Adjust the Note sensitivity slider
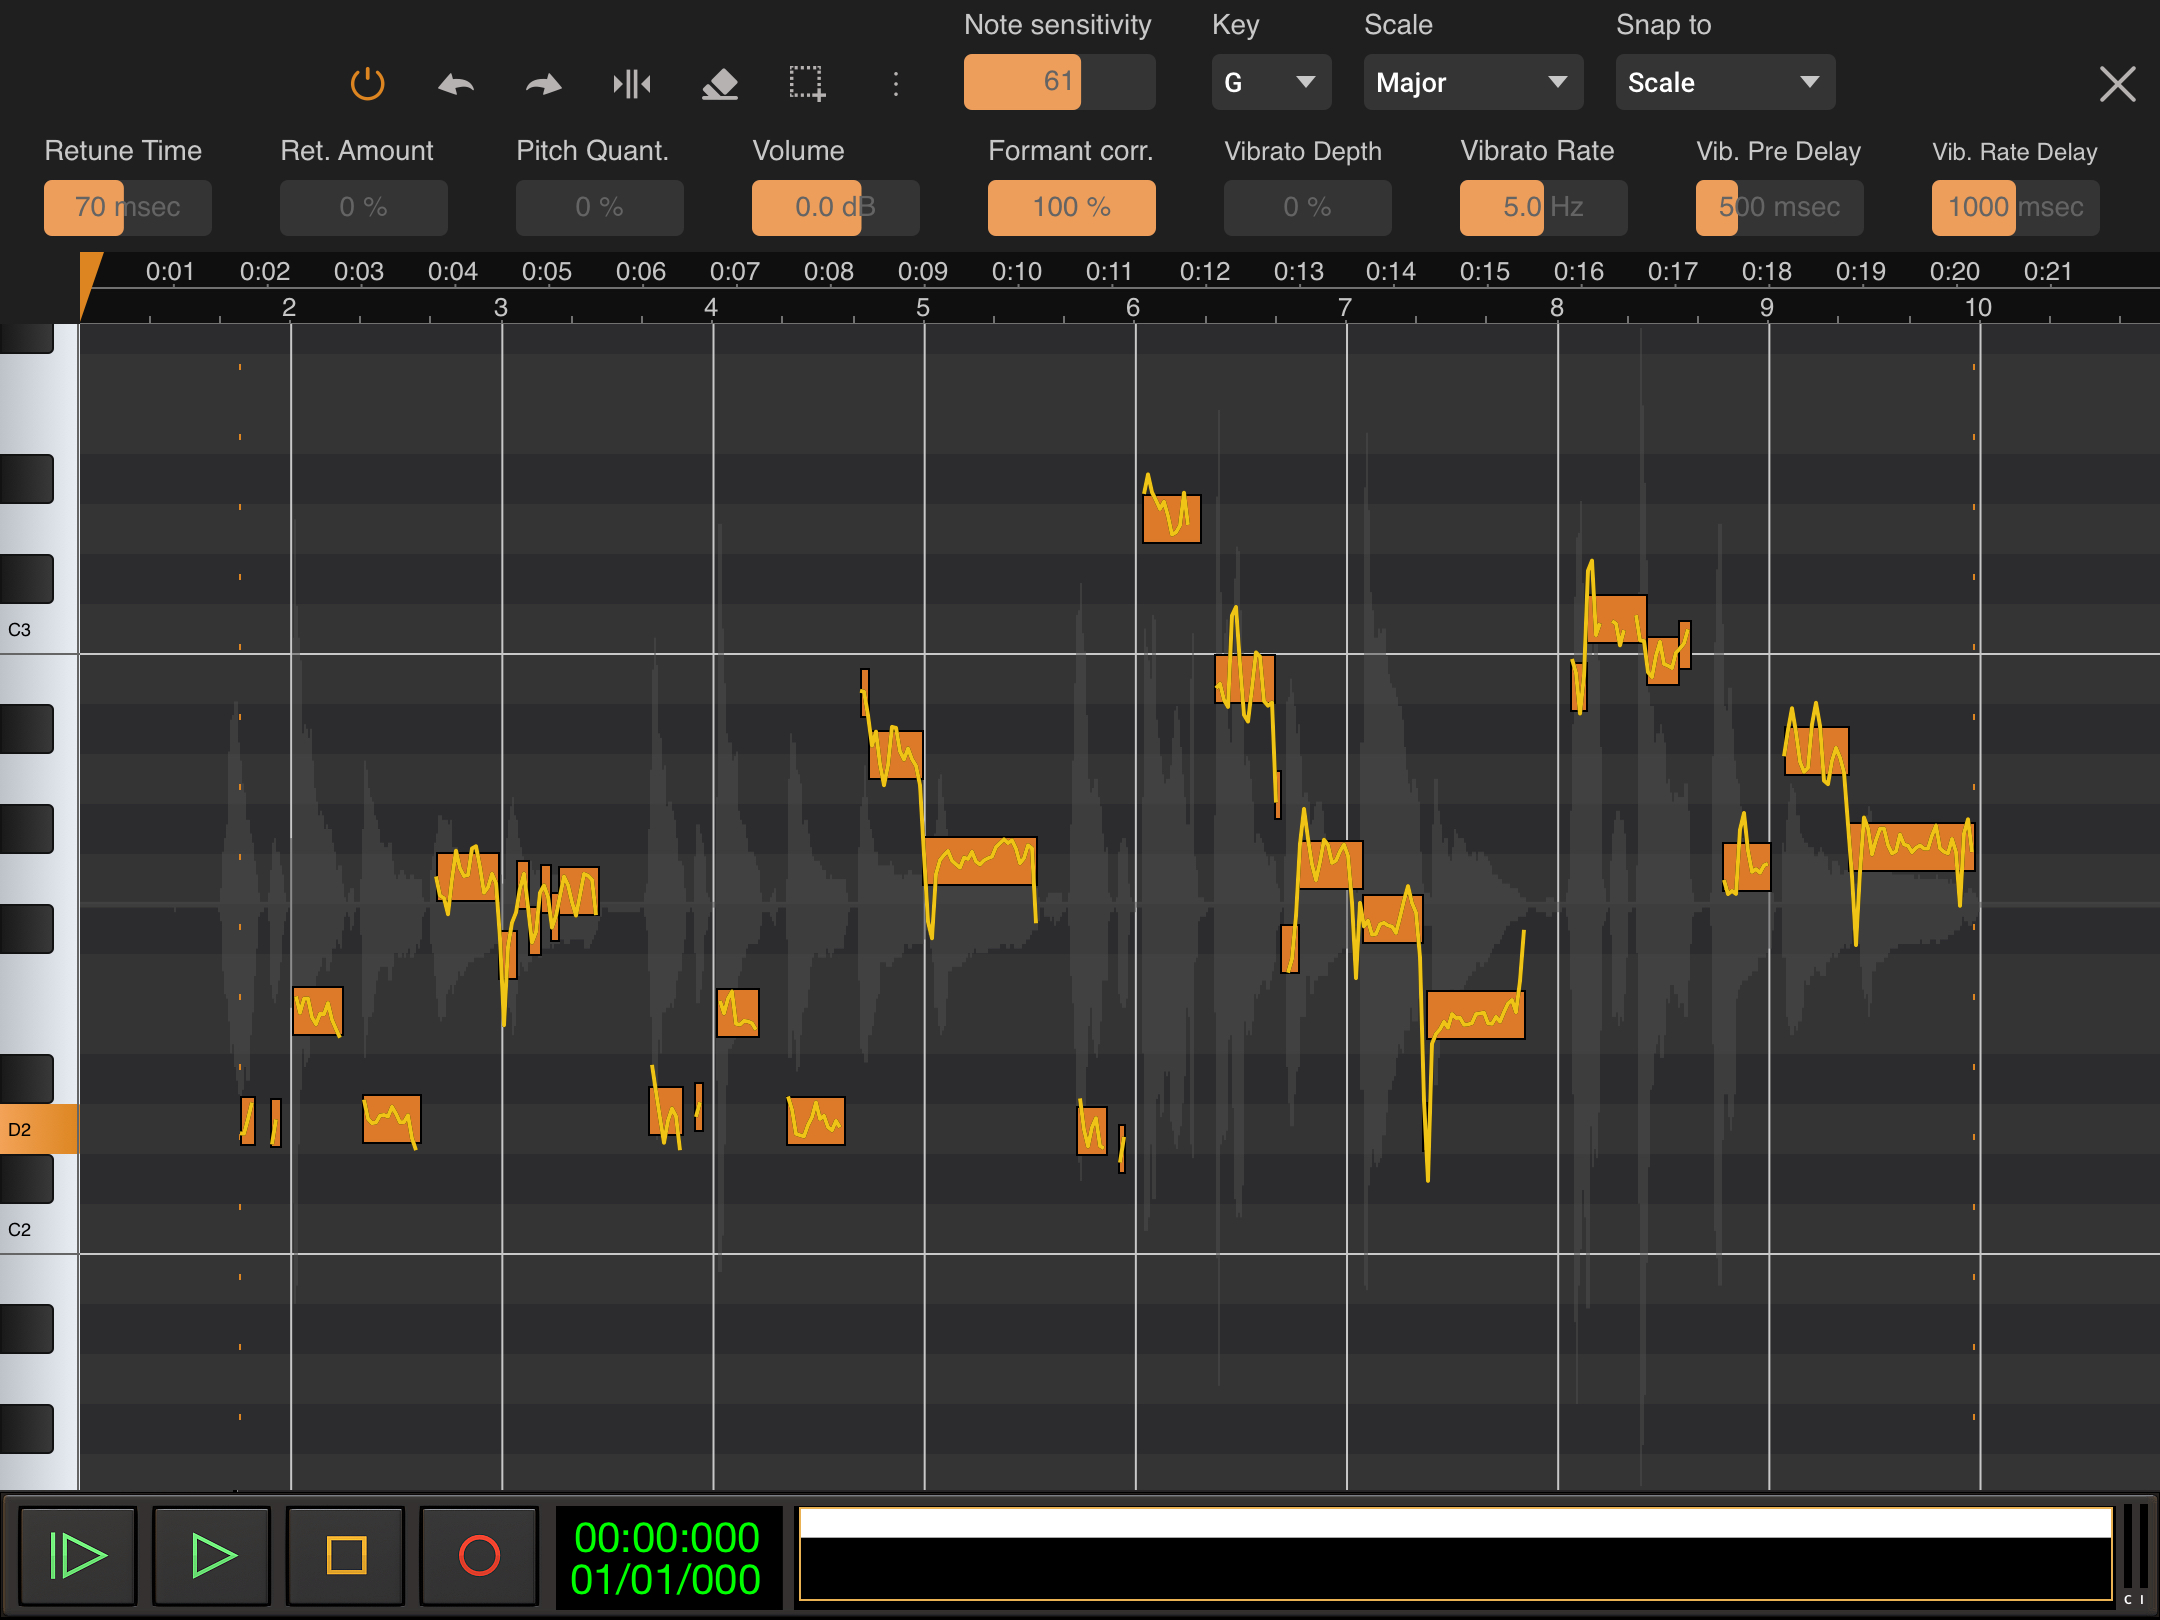Viewport: 2160px width, 1620px height. pos(1058,82)
